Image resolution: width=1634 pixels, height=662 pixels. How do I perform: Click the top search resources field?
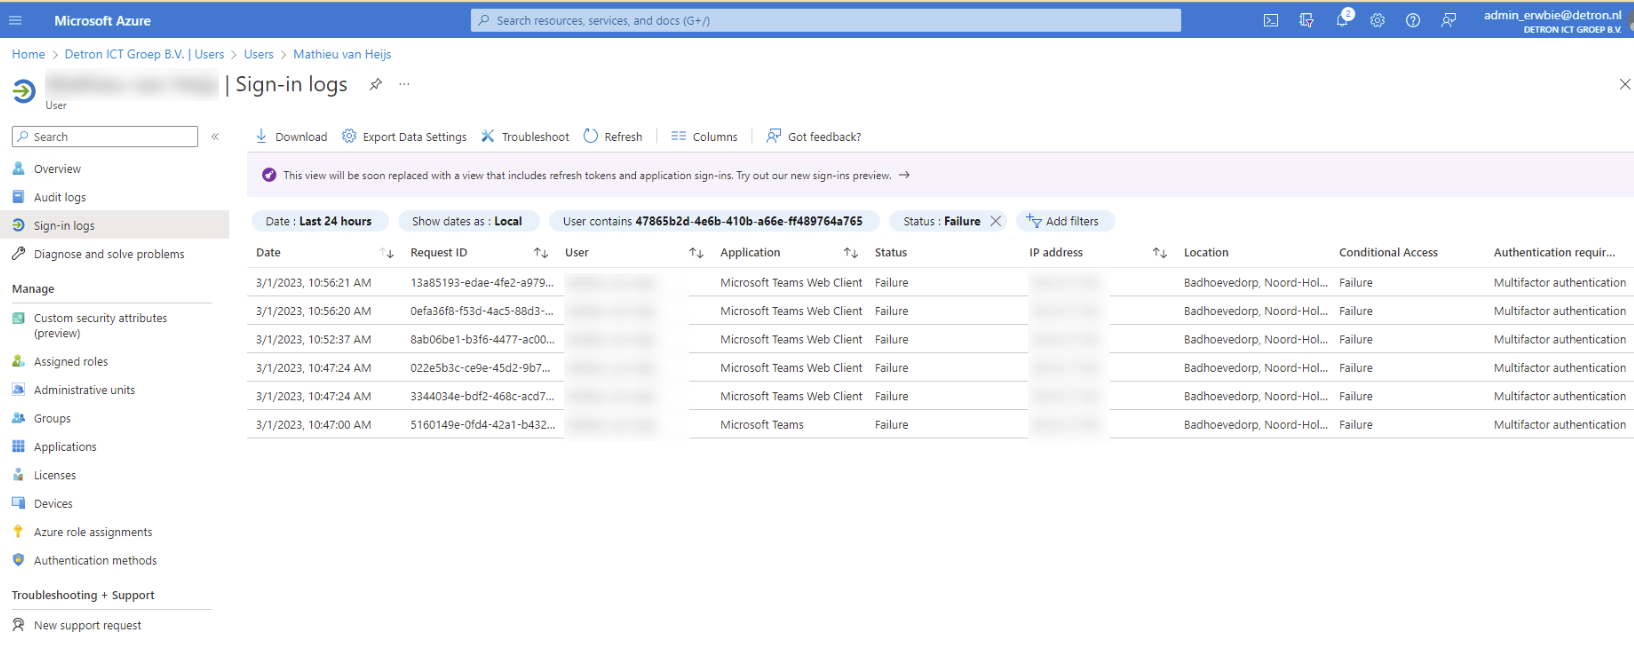[x=825, y=20]
